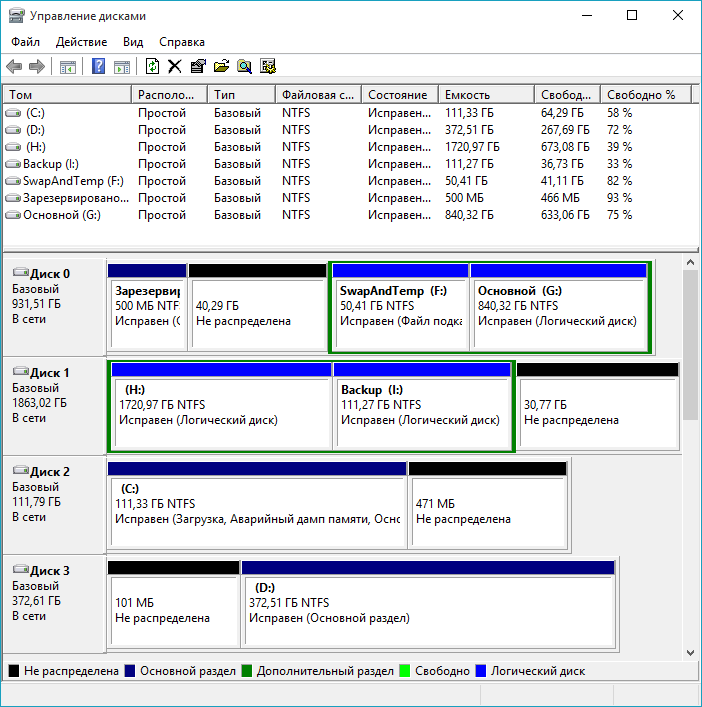This screenshot has width=702, height=707.
Task: Click bright green Свободно legend swatch
Action: click(x=405, y=671)
